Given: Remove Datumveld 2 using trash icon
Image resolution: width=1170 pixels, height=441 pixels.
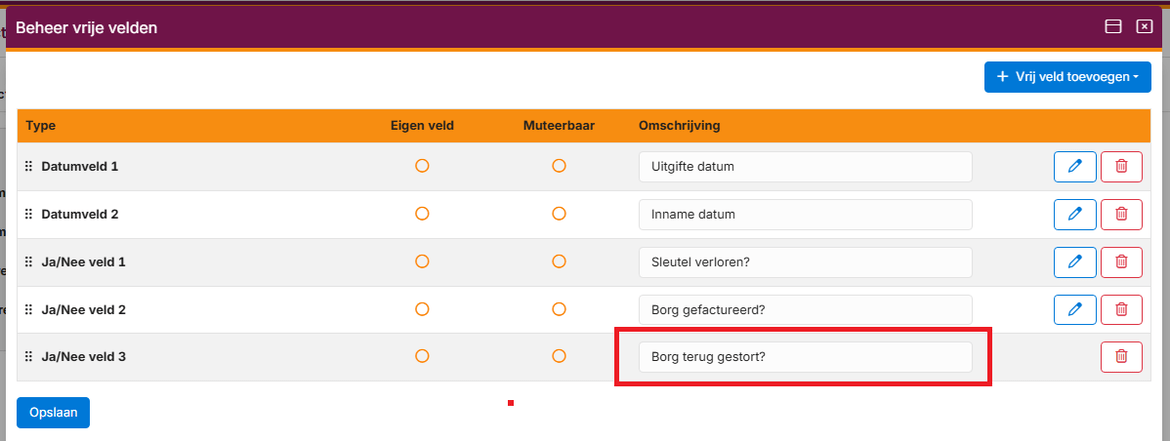Looking at the screenshot, I should tap(1121, 214).
